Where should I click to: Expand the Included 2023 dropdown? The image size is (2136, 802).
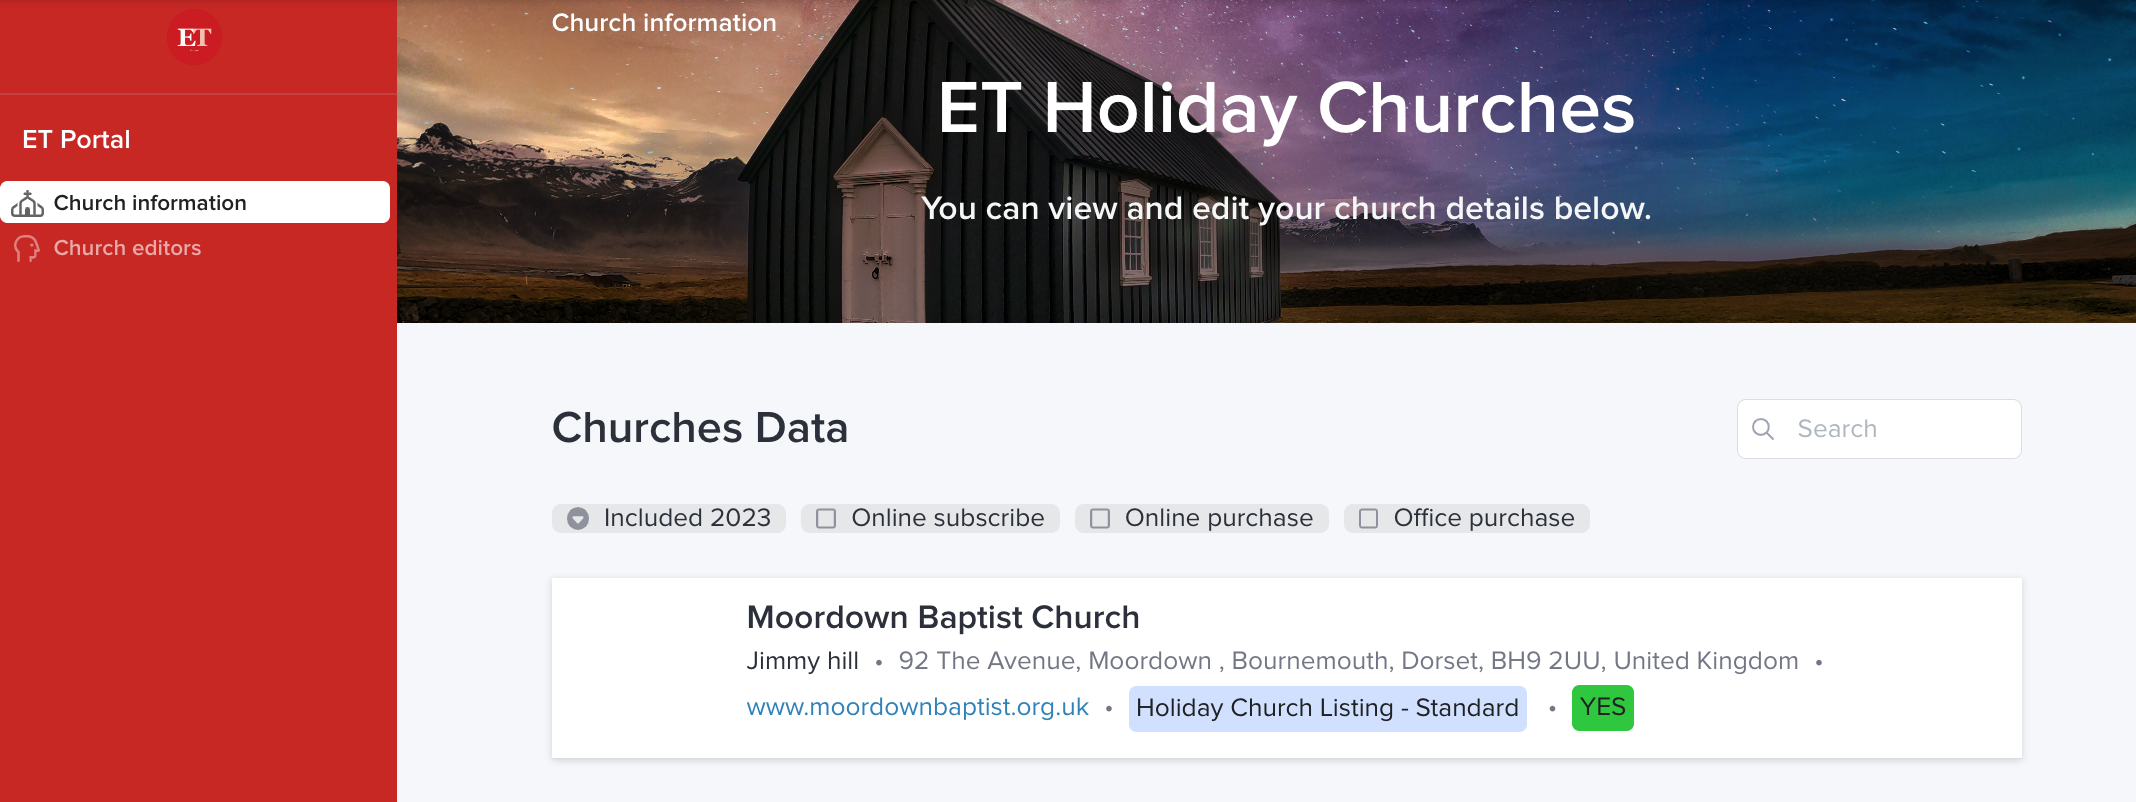click(x=578, y=518)
